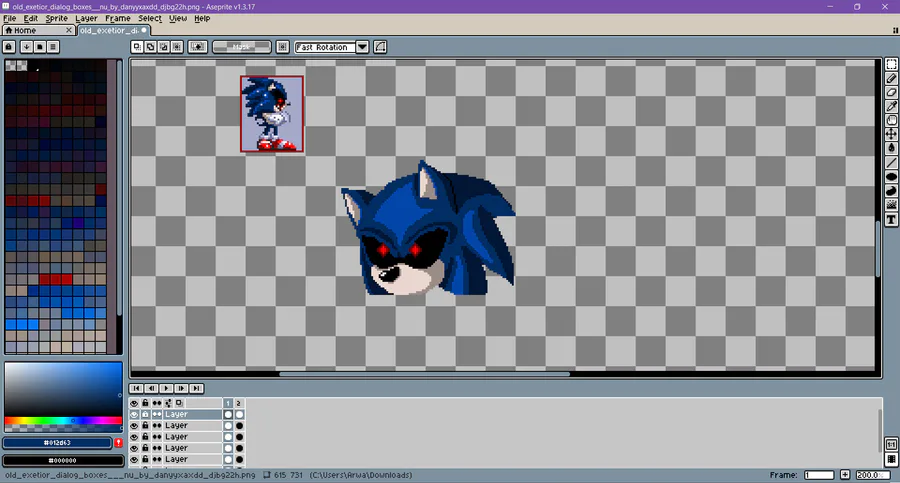Click the Frame number input field
This screenshot has width=900, height=483.
tap(819, 475)
